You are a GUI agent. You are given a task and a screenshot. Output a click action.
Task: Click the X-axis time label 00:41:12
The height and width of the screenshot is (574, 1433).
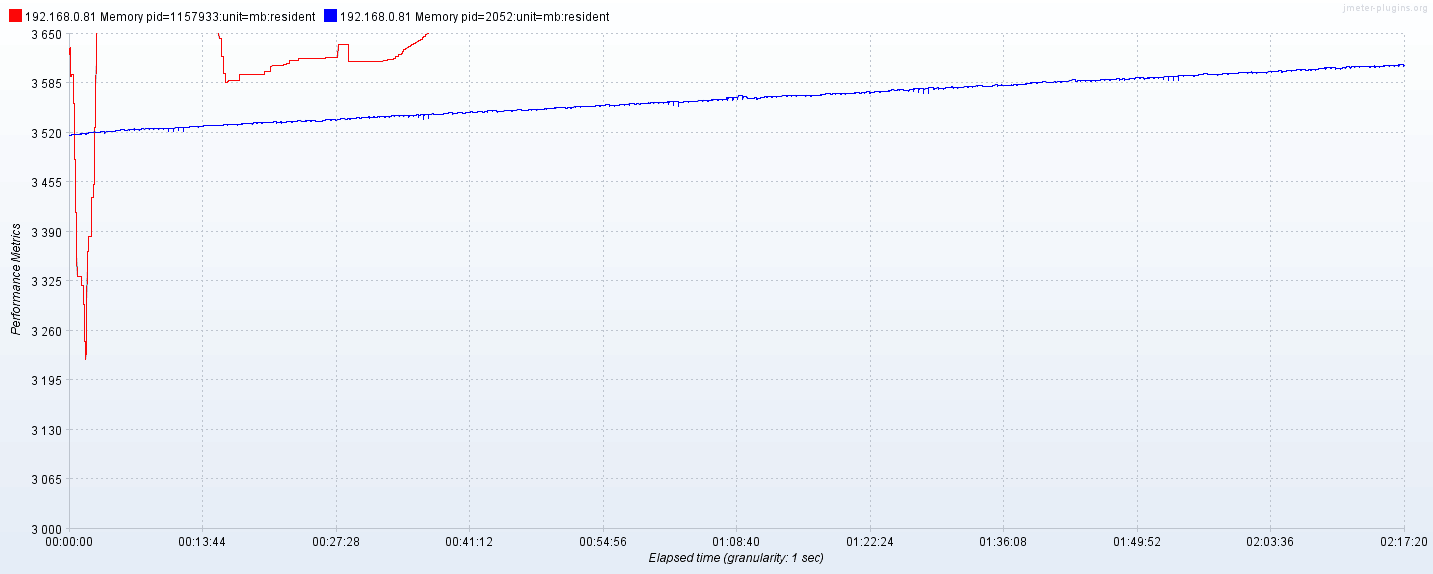point(470,542)
